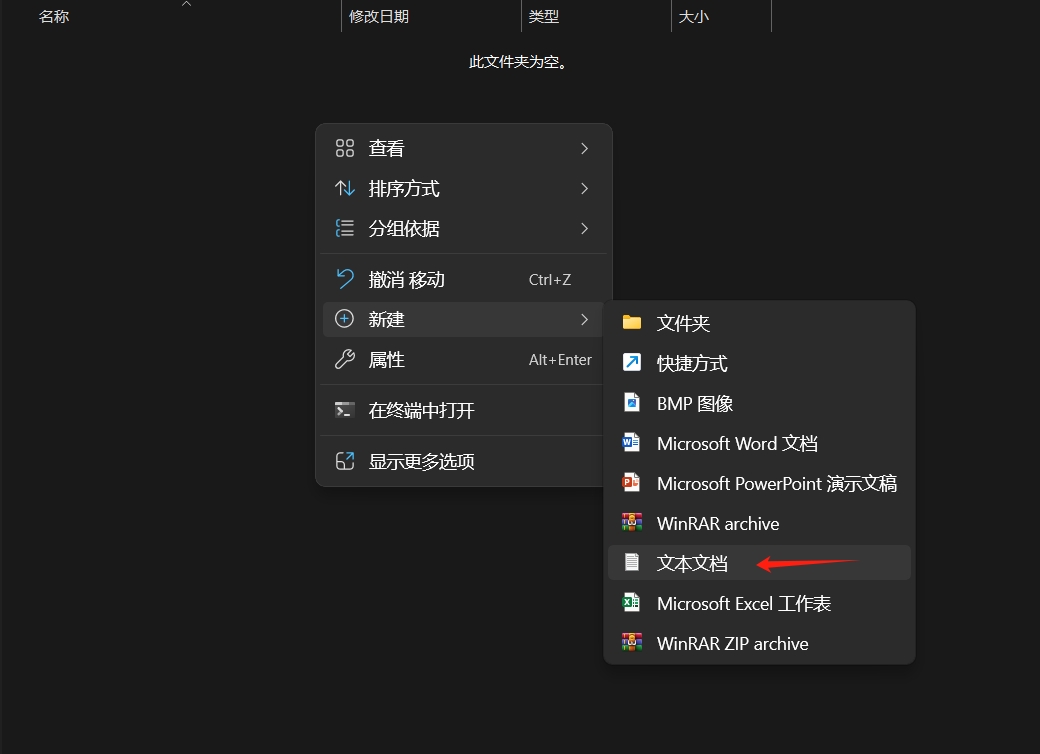Create new 文件夹 from submenu

coord(759,323)
